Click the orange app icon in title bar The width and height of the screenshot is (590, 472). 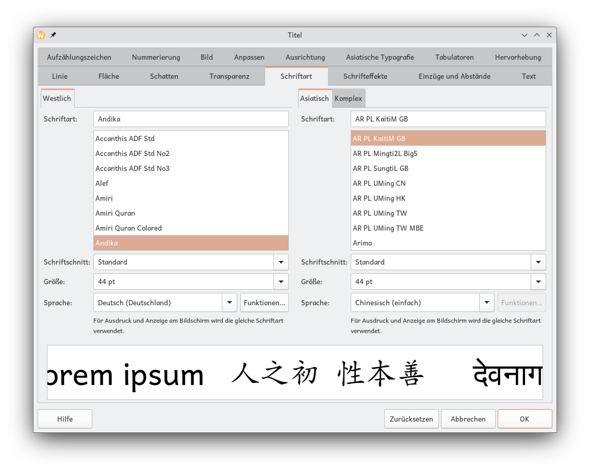[41, 35]
